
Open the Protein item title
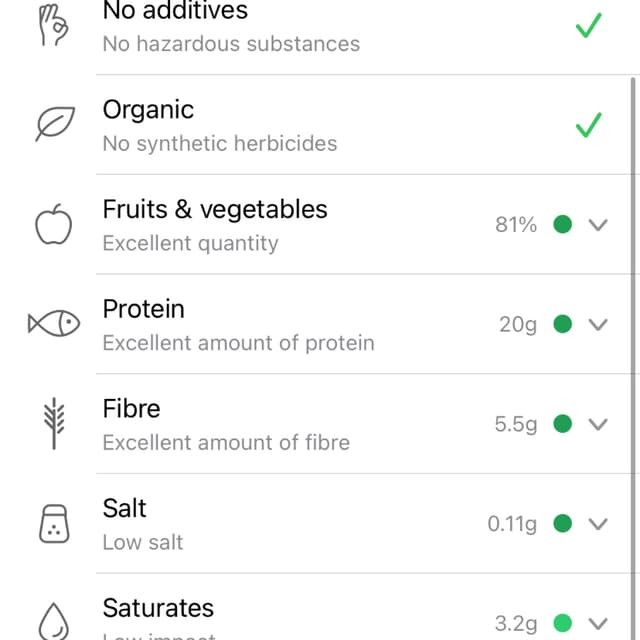pyautogui.click(x=144, y=309)
